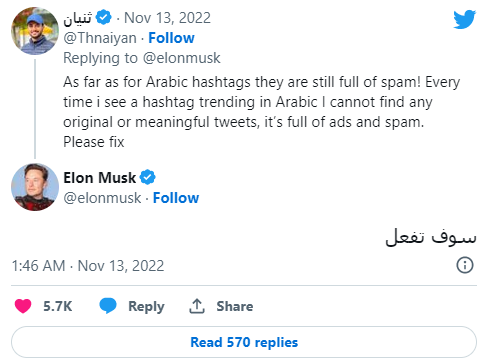Click Elon Musk's verified badge

click(x=148, y=177)
